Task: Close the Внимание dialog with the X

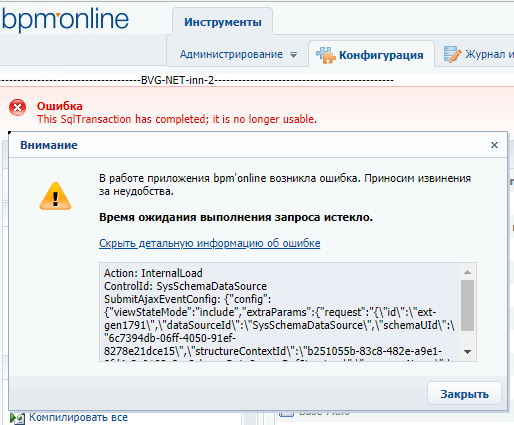Action: (494, 145)
